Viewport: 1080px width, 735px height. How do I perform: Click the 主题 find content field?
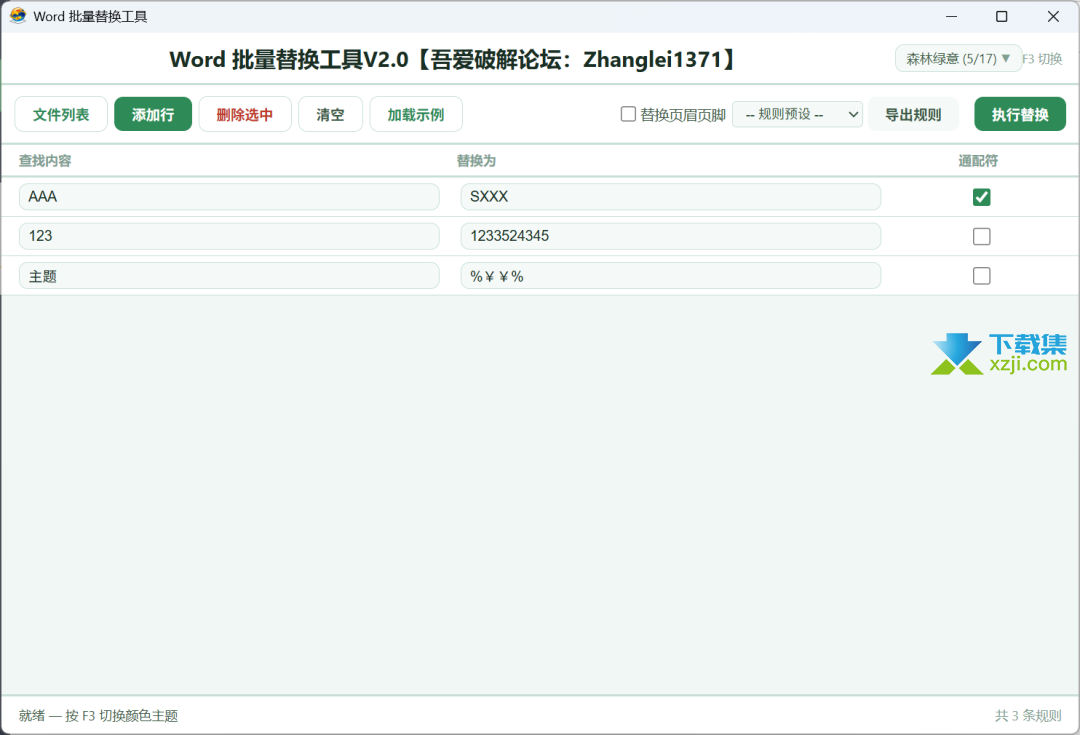click(x=229, y=276)
